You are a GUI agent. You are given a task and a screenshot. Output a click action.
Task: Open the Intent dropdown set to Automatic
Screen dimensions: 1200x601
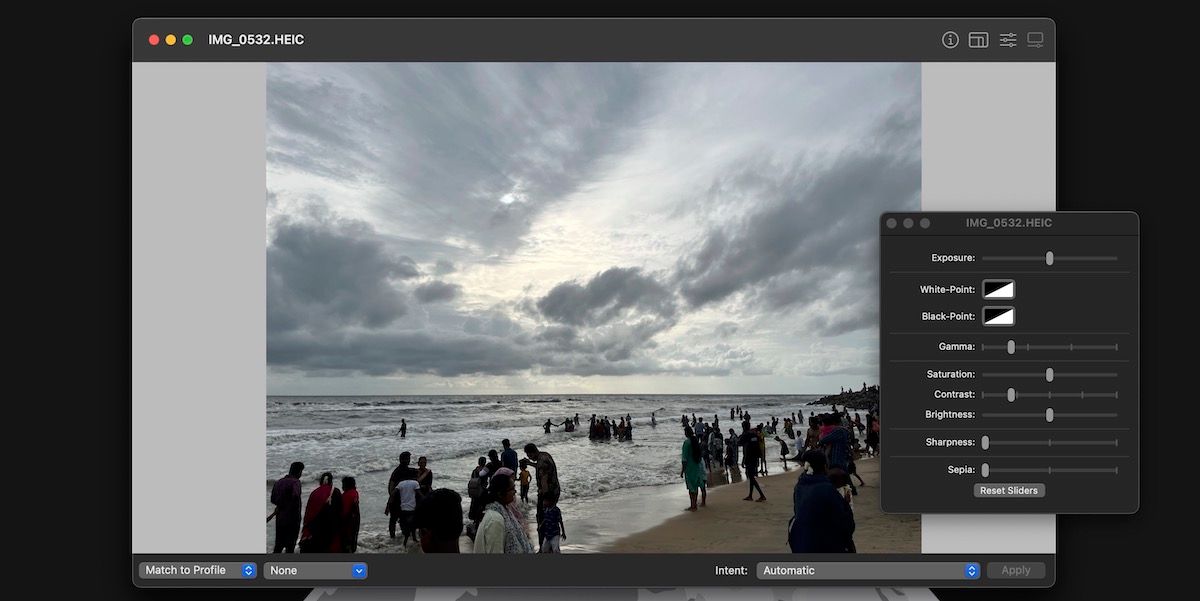coord(867,569)
